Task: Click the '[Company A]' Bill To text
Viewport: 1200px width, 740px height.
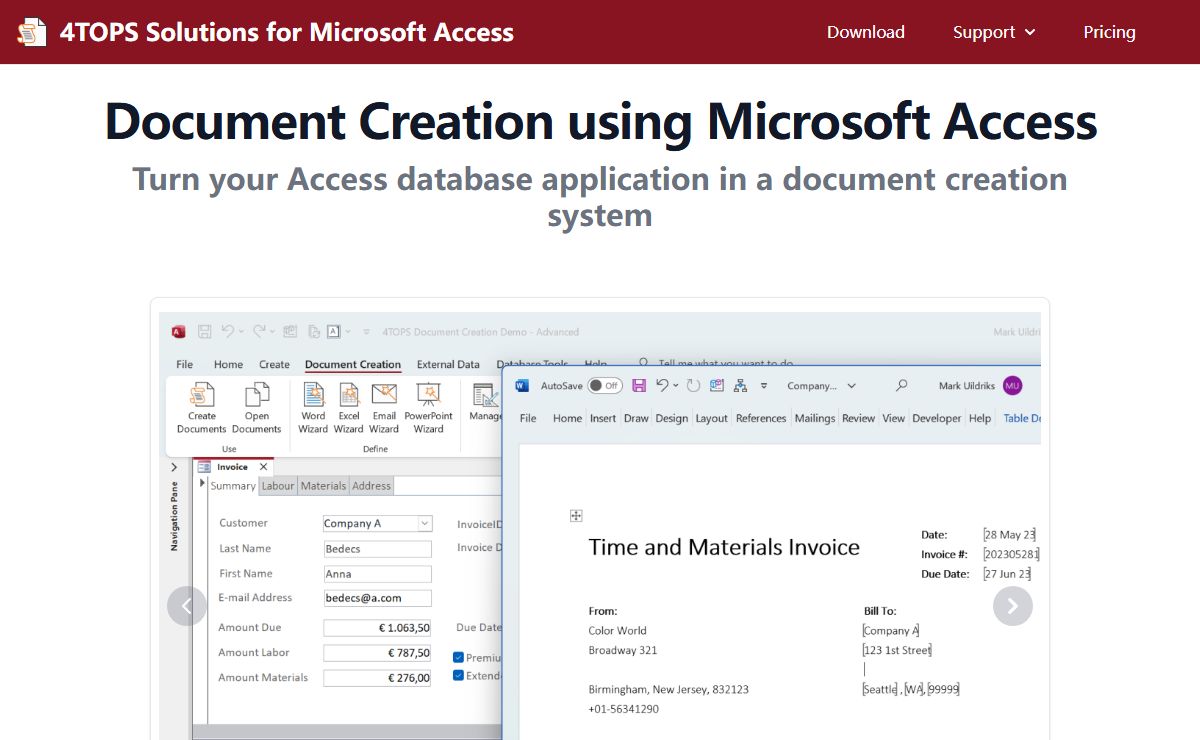Action: tap(890, 630)
